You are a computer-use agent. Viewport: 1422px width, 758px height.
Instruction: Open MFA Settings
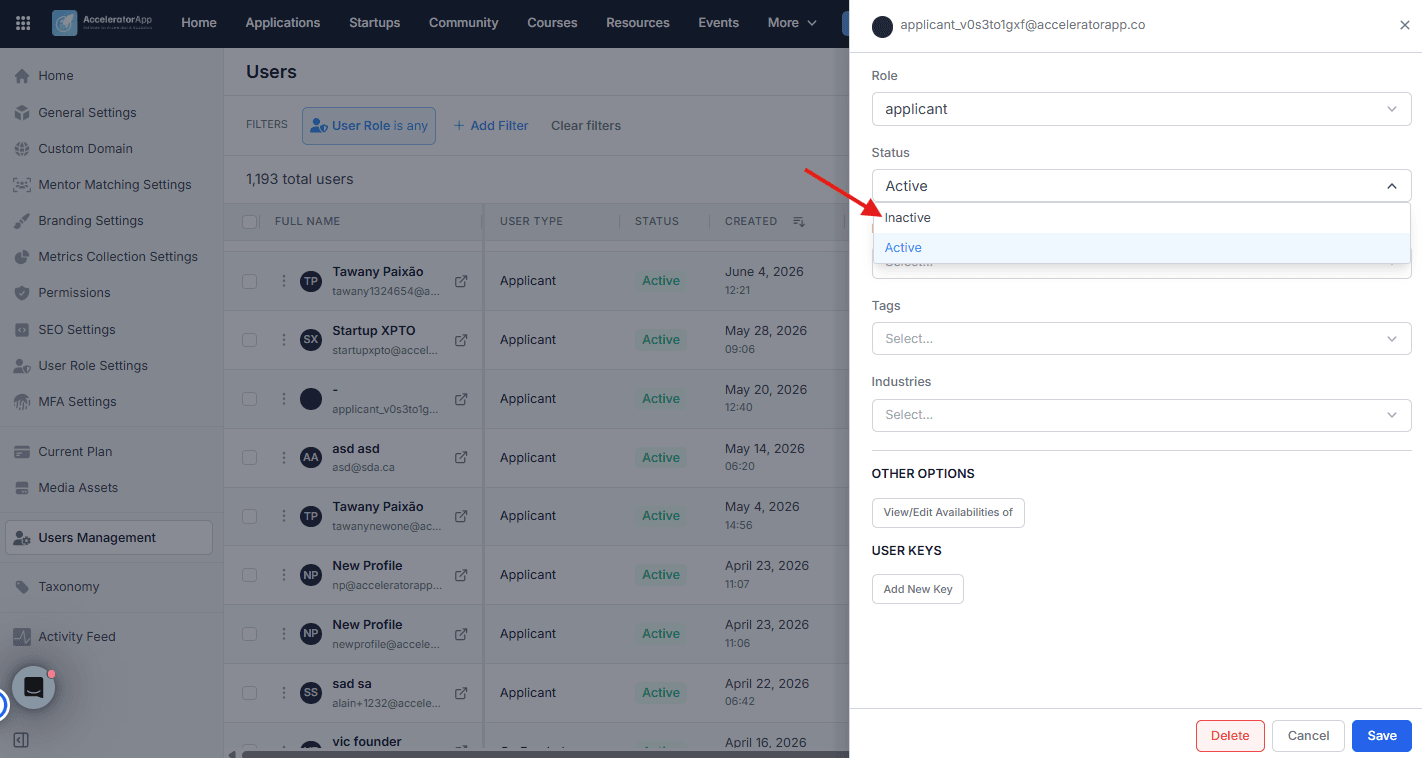click(77, 402)
